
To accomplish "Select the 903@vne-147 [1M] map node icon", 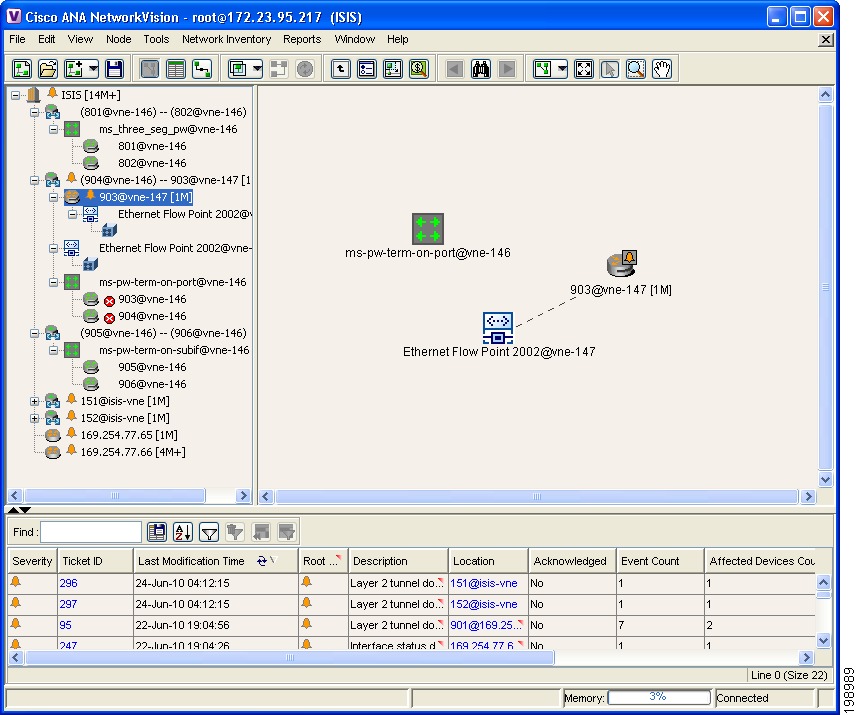I will [x=622, y=263].
